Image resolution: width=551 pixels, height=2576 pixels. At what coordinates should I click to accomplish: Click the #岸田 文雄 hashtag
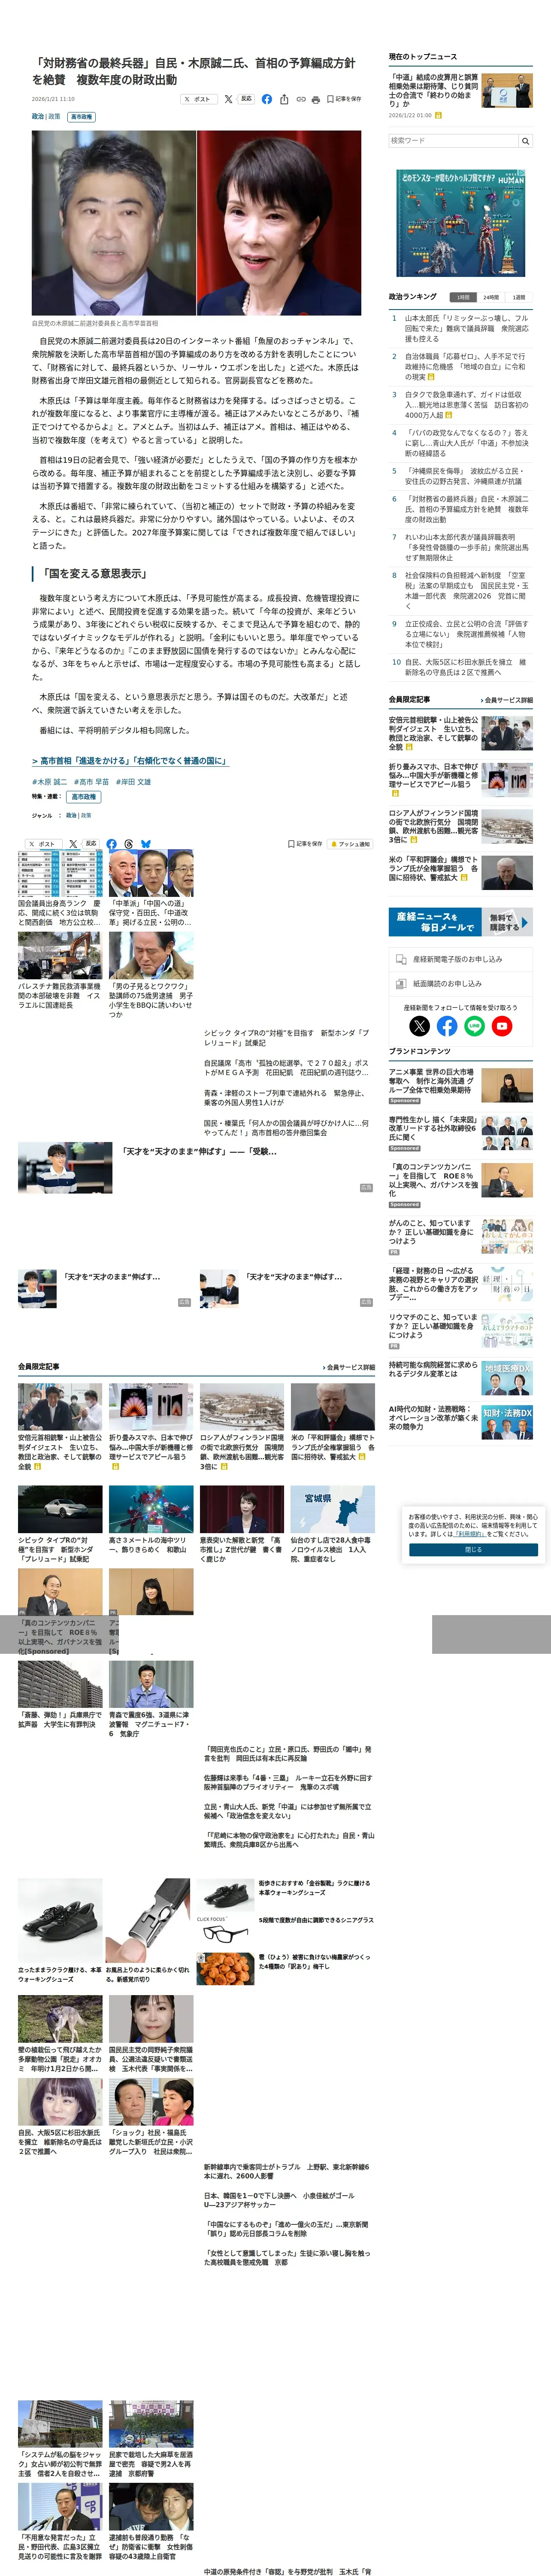point(133,782)
